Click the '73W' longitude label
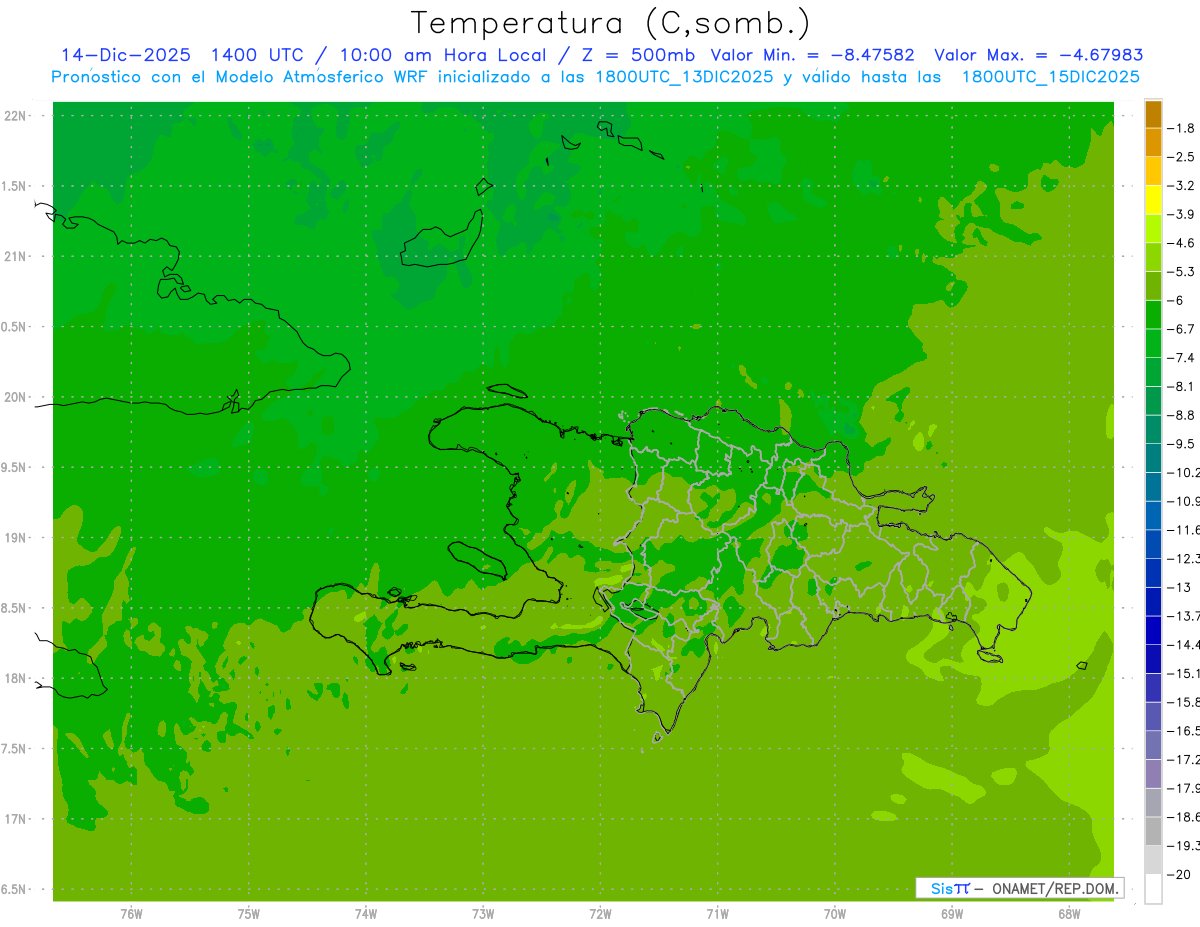 tap(483, 914)
